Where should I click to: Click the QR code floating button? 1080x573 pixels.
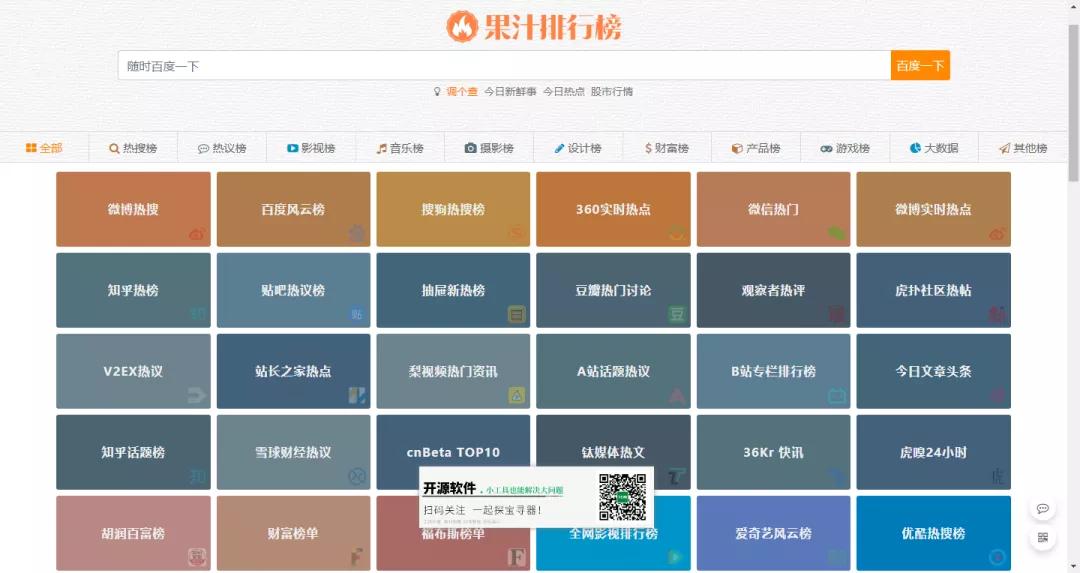1042,537
